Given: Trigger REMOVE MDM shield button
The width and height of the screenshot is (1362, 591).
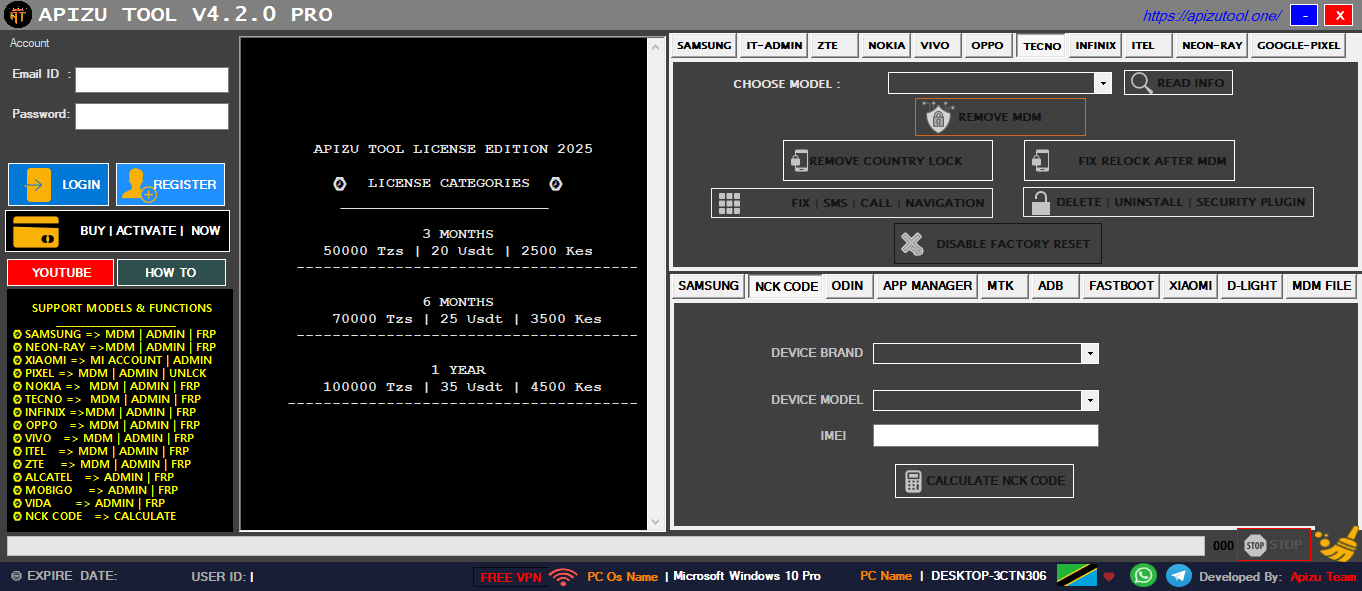Looking at the screenshot, I should [999, 116].
